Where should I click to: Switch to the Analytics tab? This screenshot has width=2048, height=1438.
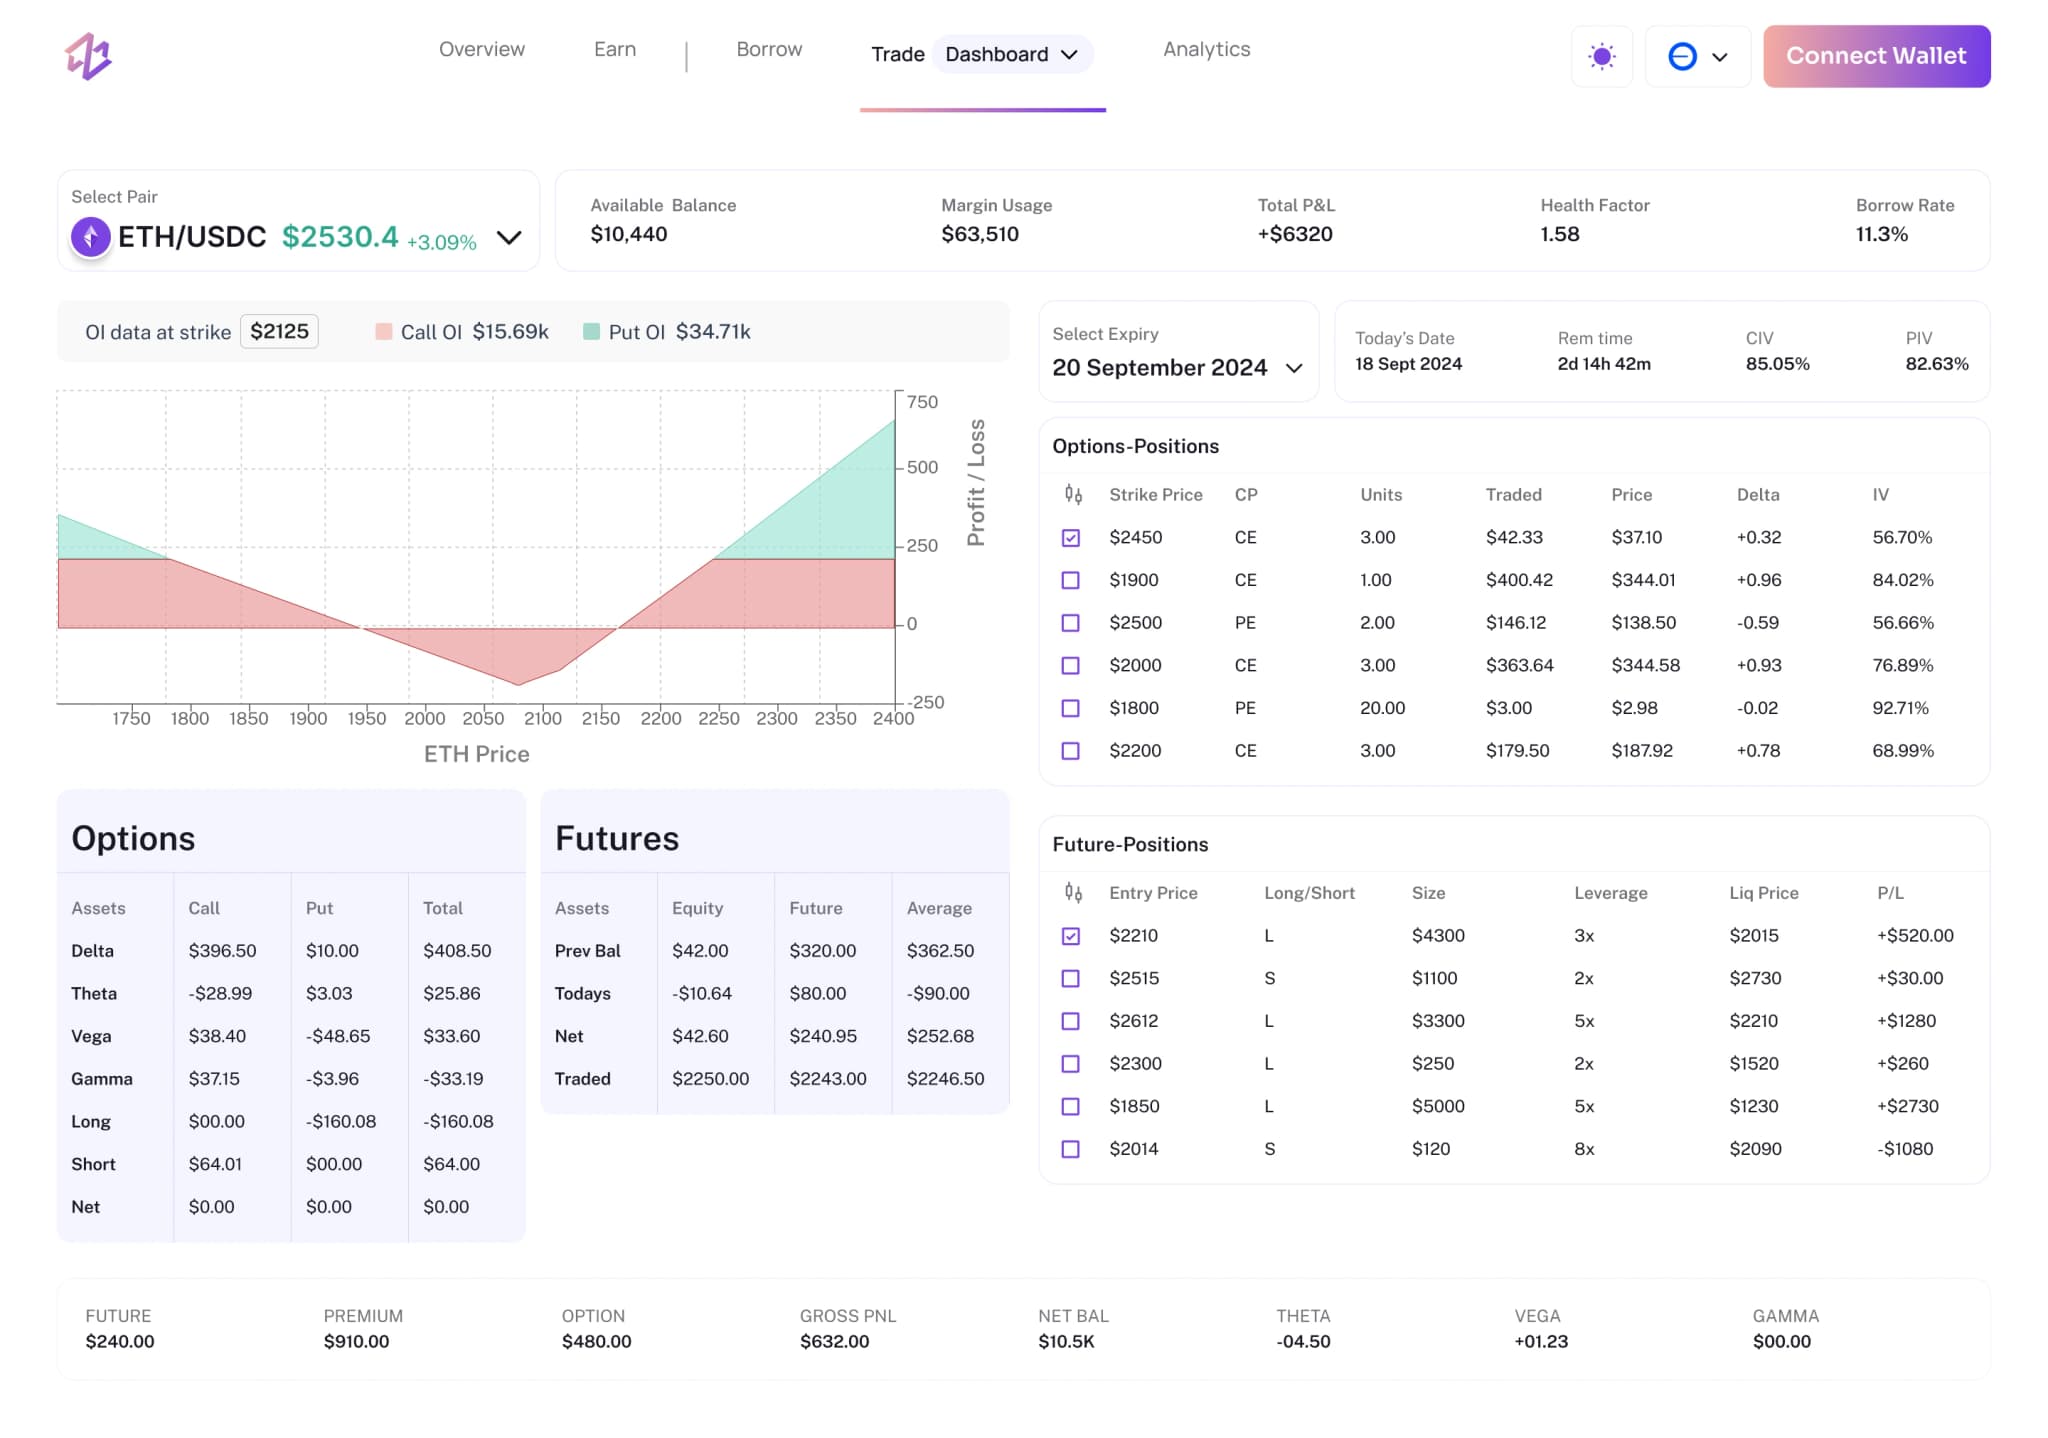coord(1205,49)
